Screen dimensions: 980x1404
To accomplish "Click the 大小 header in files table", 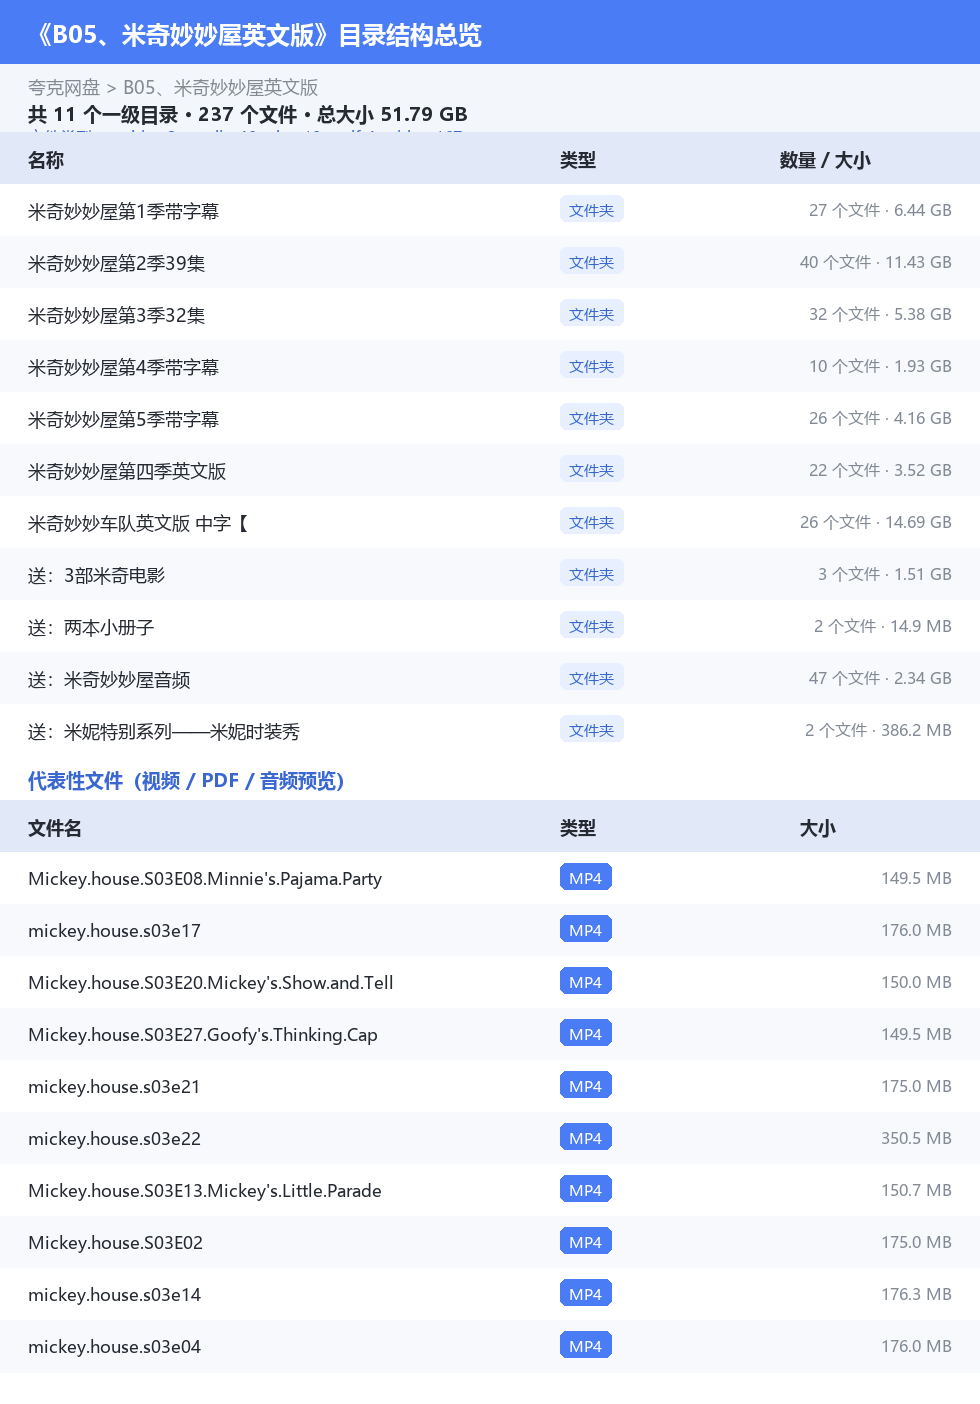I will pyautogui.click(x=818, y=828).
